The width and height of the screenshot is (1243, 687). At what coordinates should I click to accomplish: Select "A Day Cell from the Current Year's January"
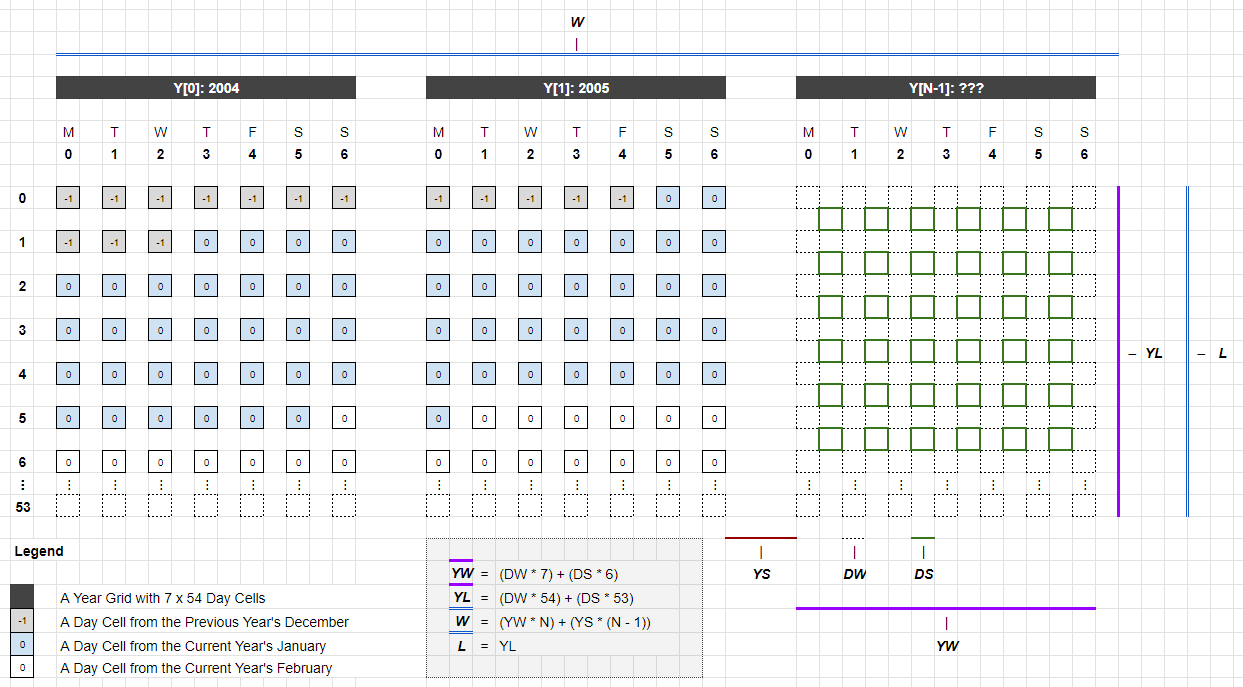193,646
